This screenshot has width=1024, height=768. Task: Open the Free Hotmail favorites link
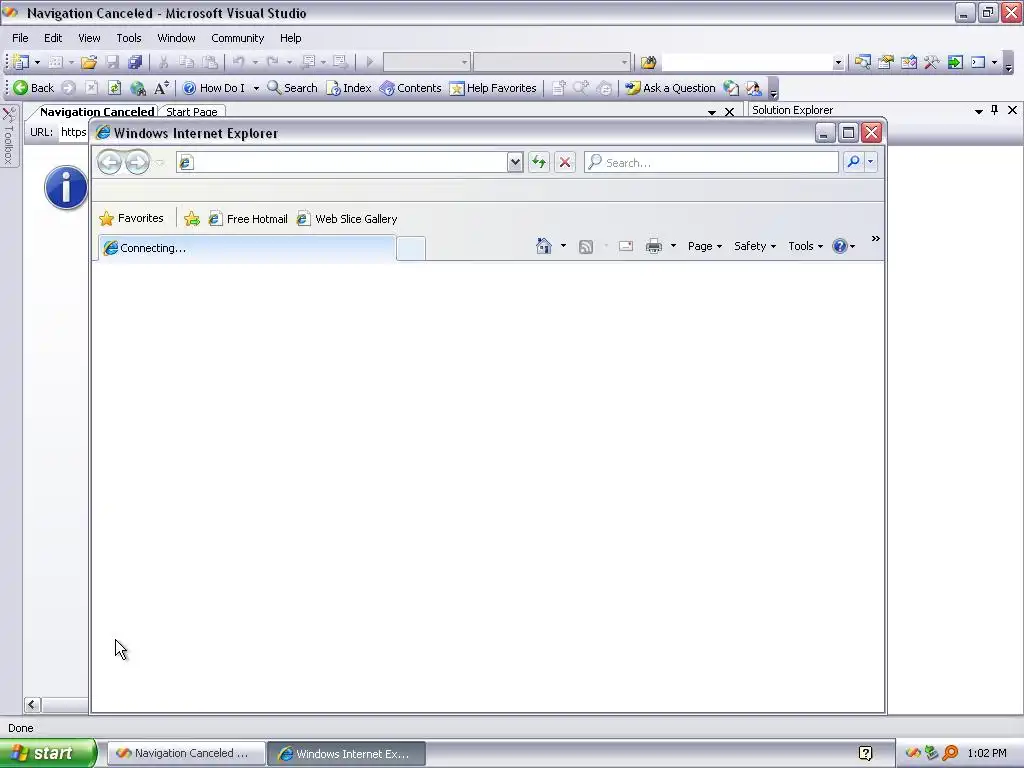click(248, 219)
